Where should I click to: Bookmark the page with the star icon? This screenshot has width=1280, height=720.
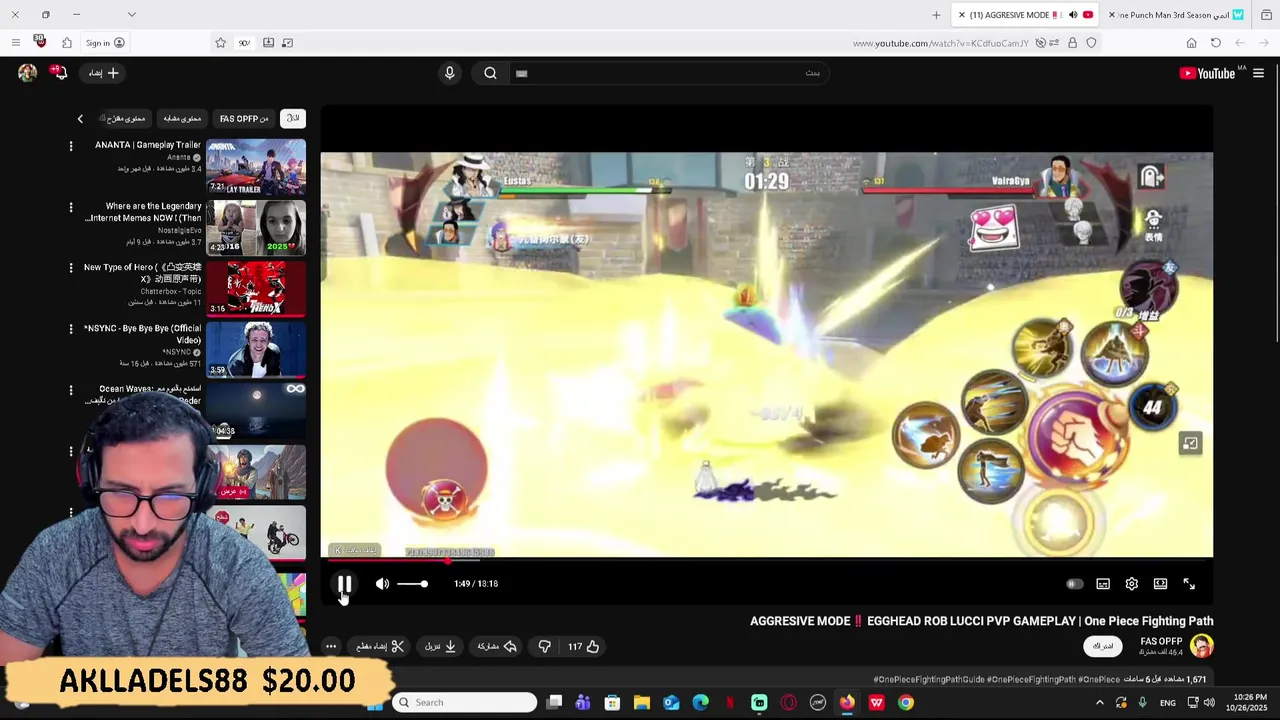(220, 43)
